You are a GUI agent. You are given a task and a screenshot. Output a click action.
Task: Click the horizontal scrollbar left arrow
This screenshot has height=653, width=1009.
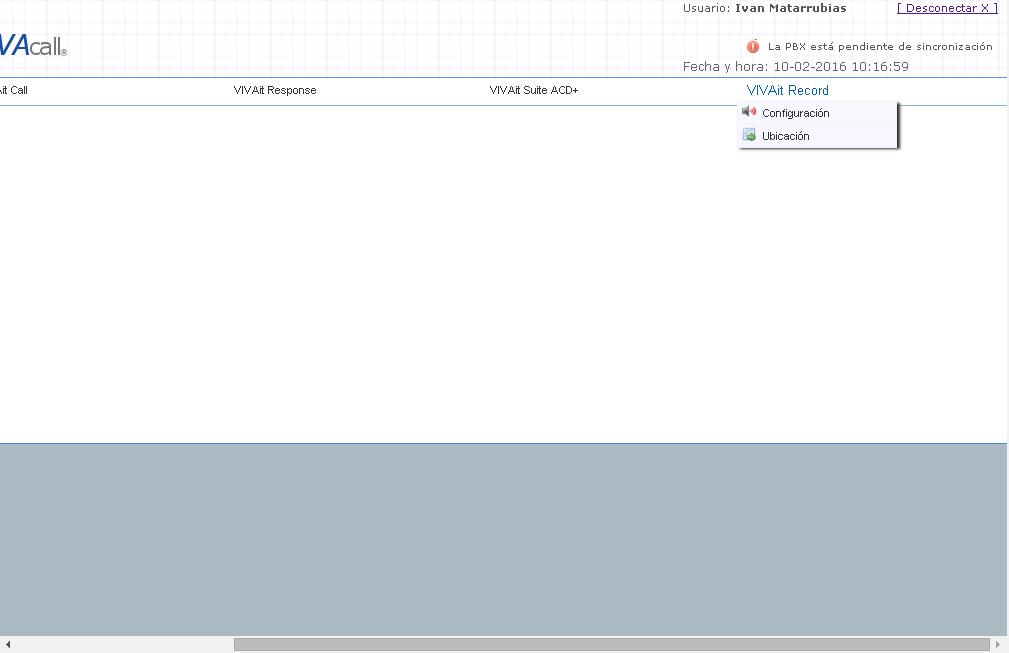pos(8,645)
